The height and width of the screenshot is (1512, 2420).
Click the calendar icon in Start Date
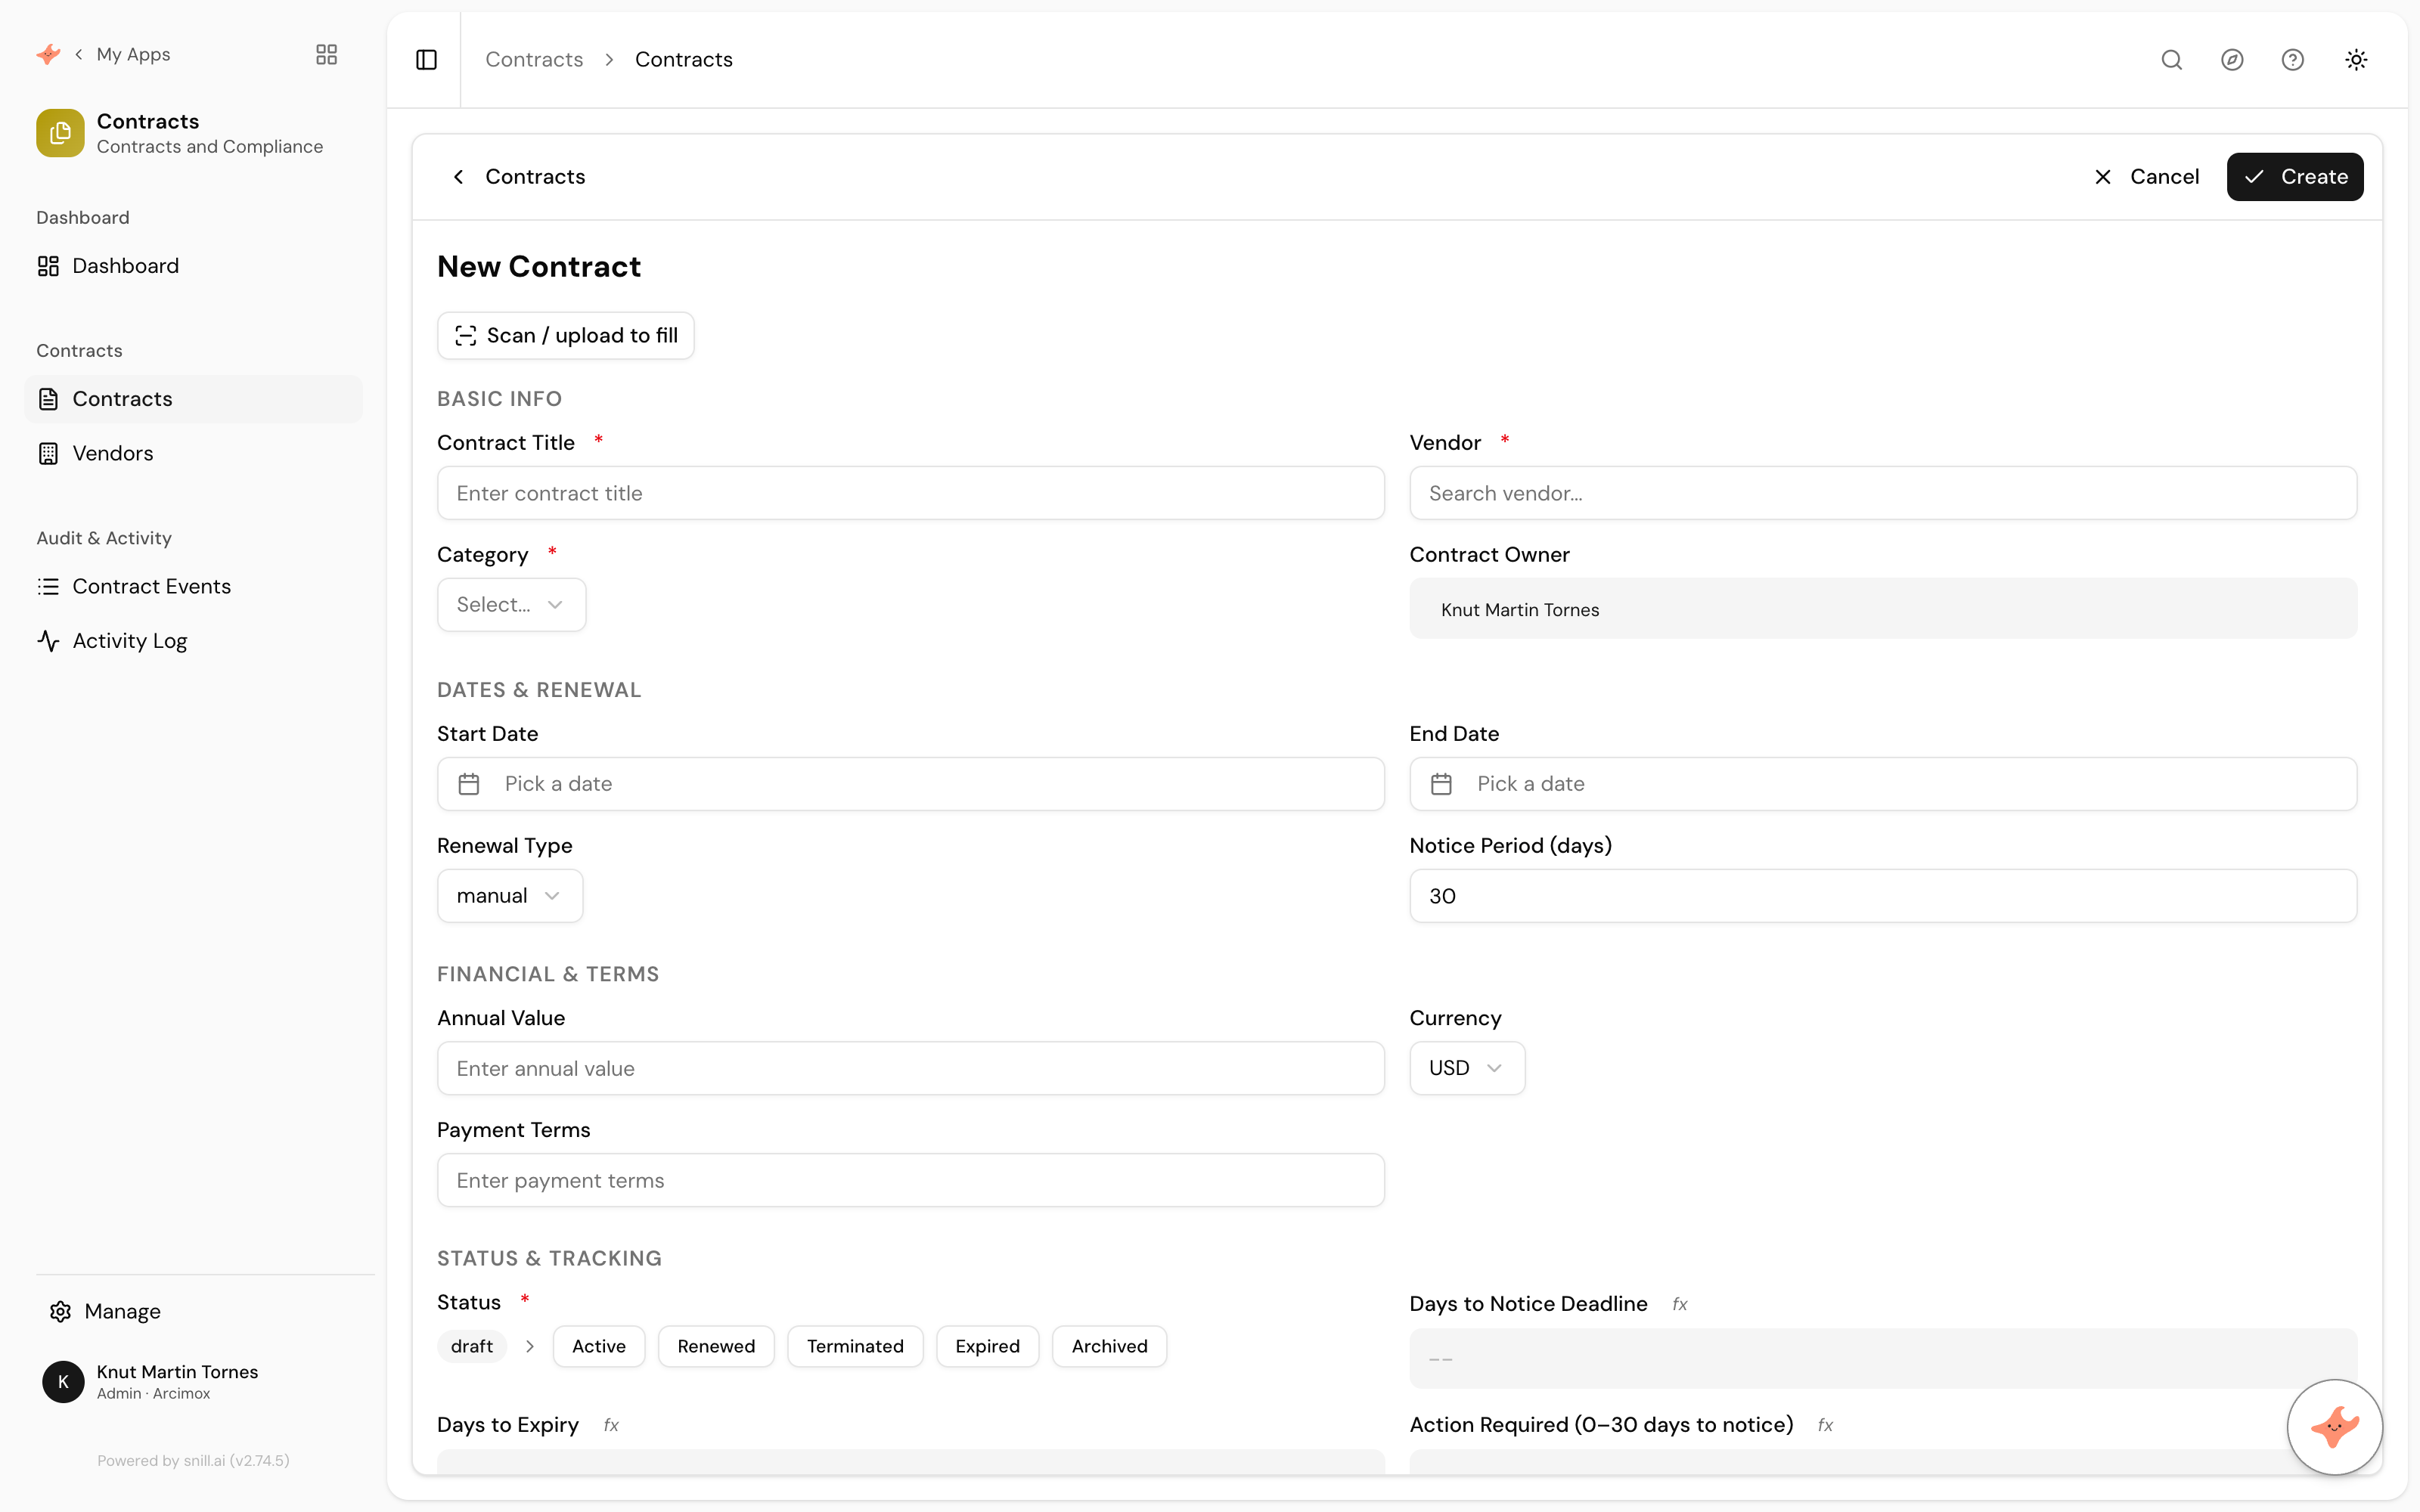(469, 784)
